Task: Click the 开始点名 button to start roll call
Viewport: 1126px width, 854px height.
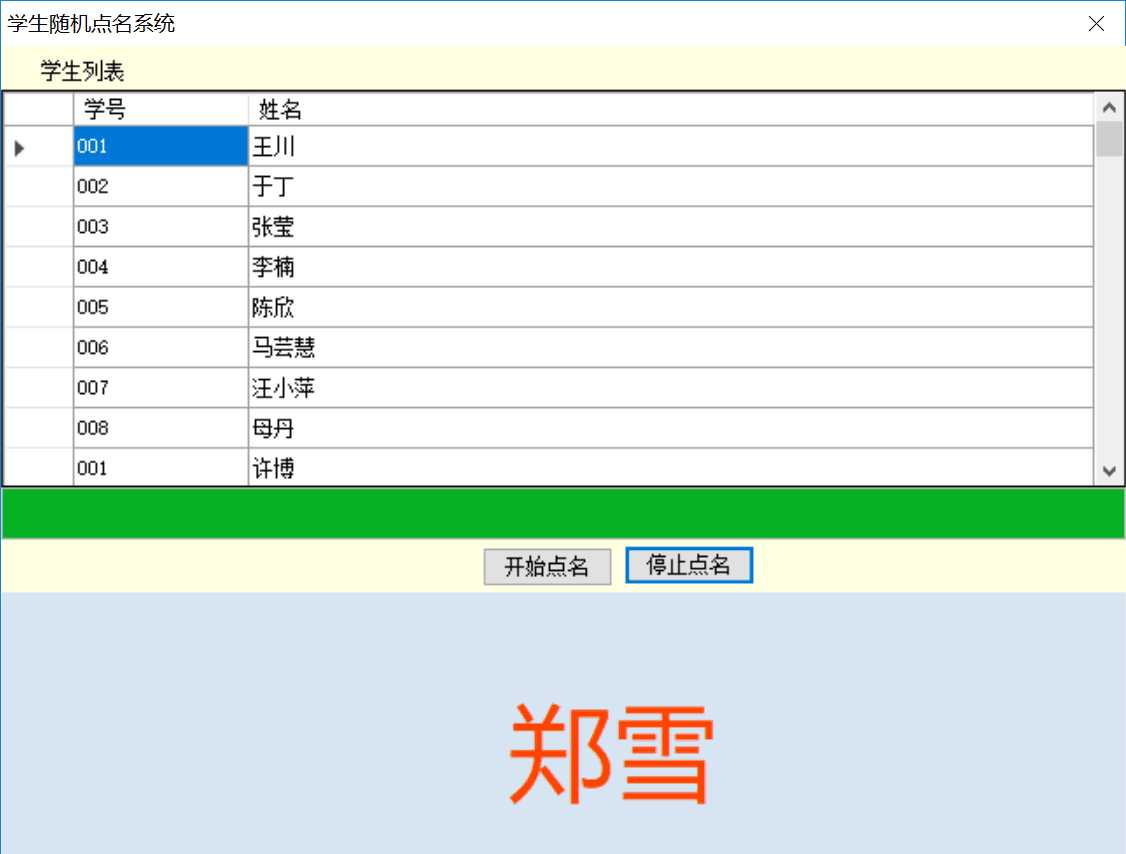Action: pos(547,565)
